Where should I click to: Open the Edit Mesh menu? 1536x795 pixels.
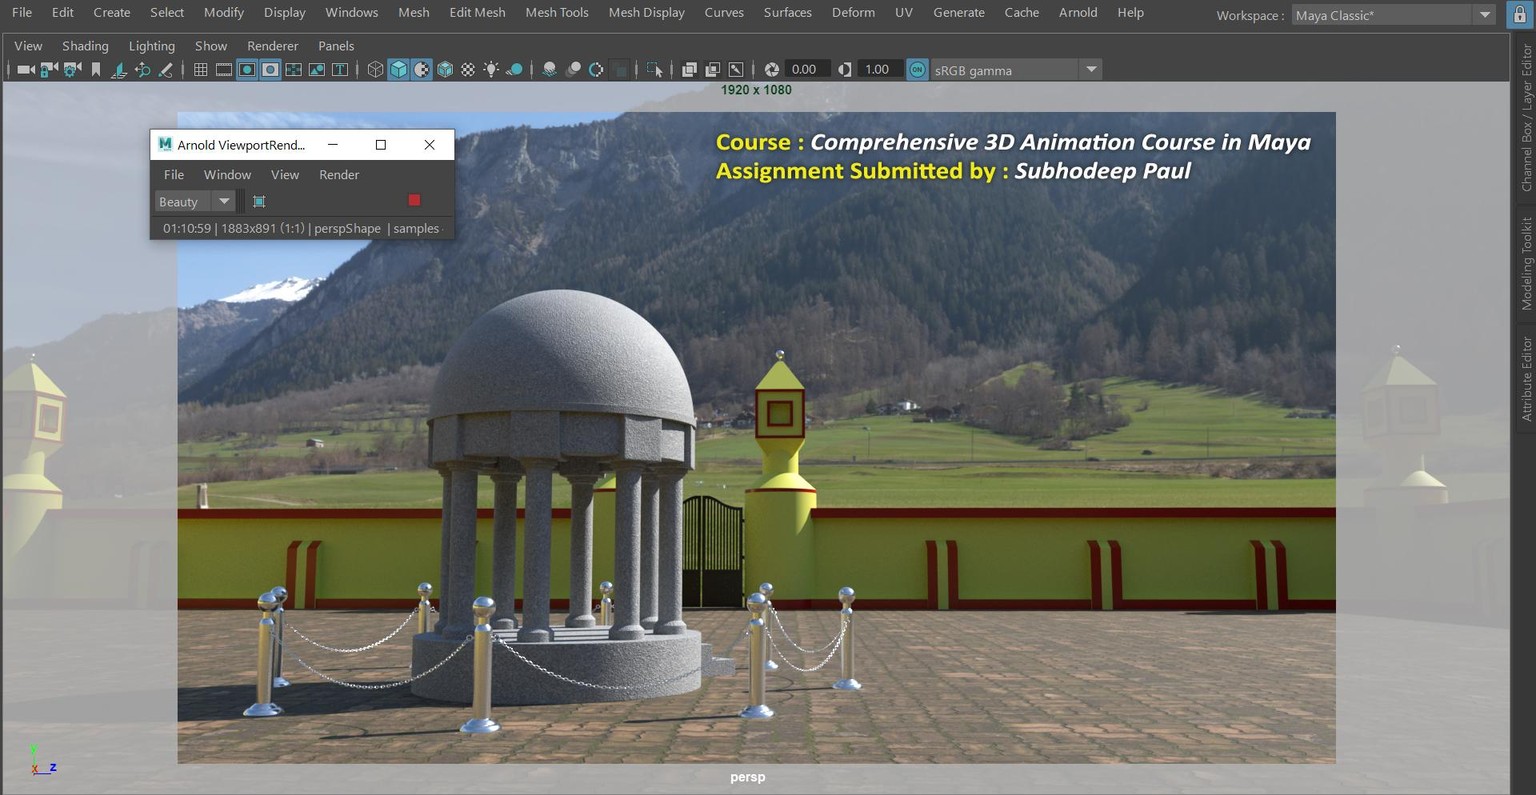coord(477,12)
